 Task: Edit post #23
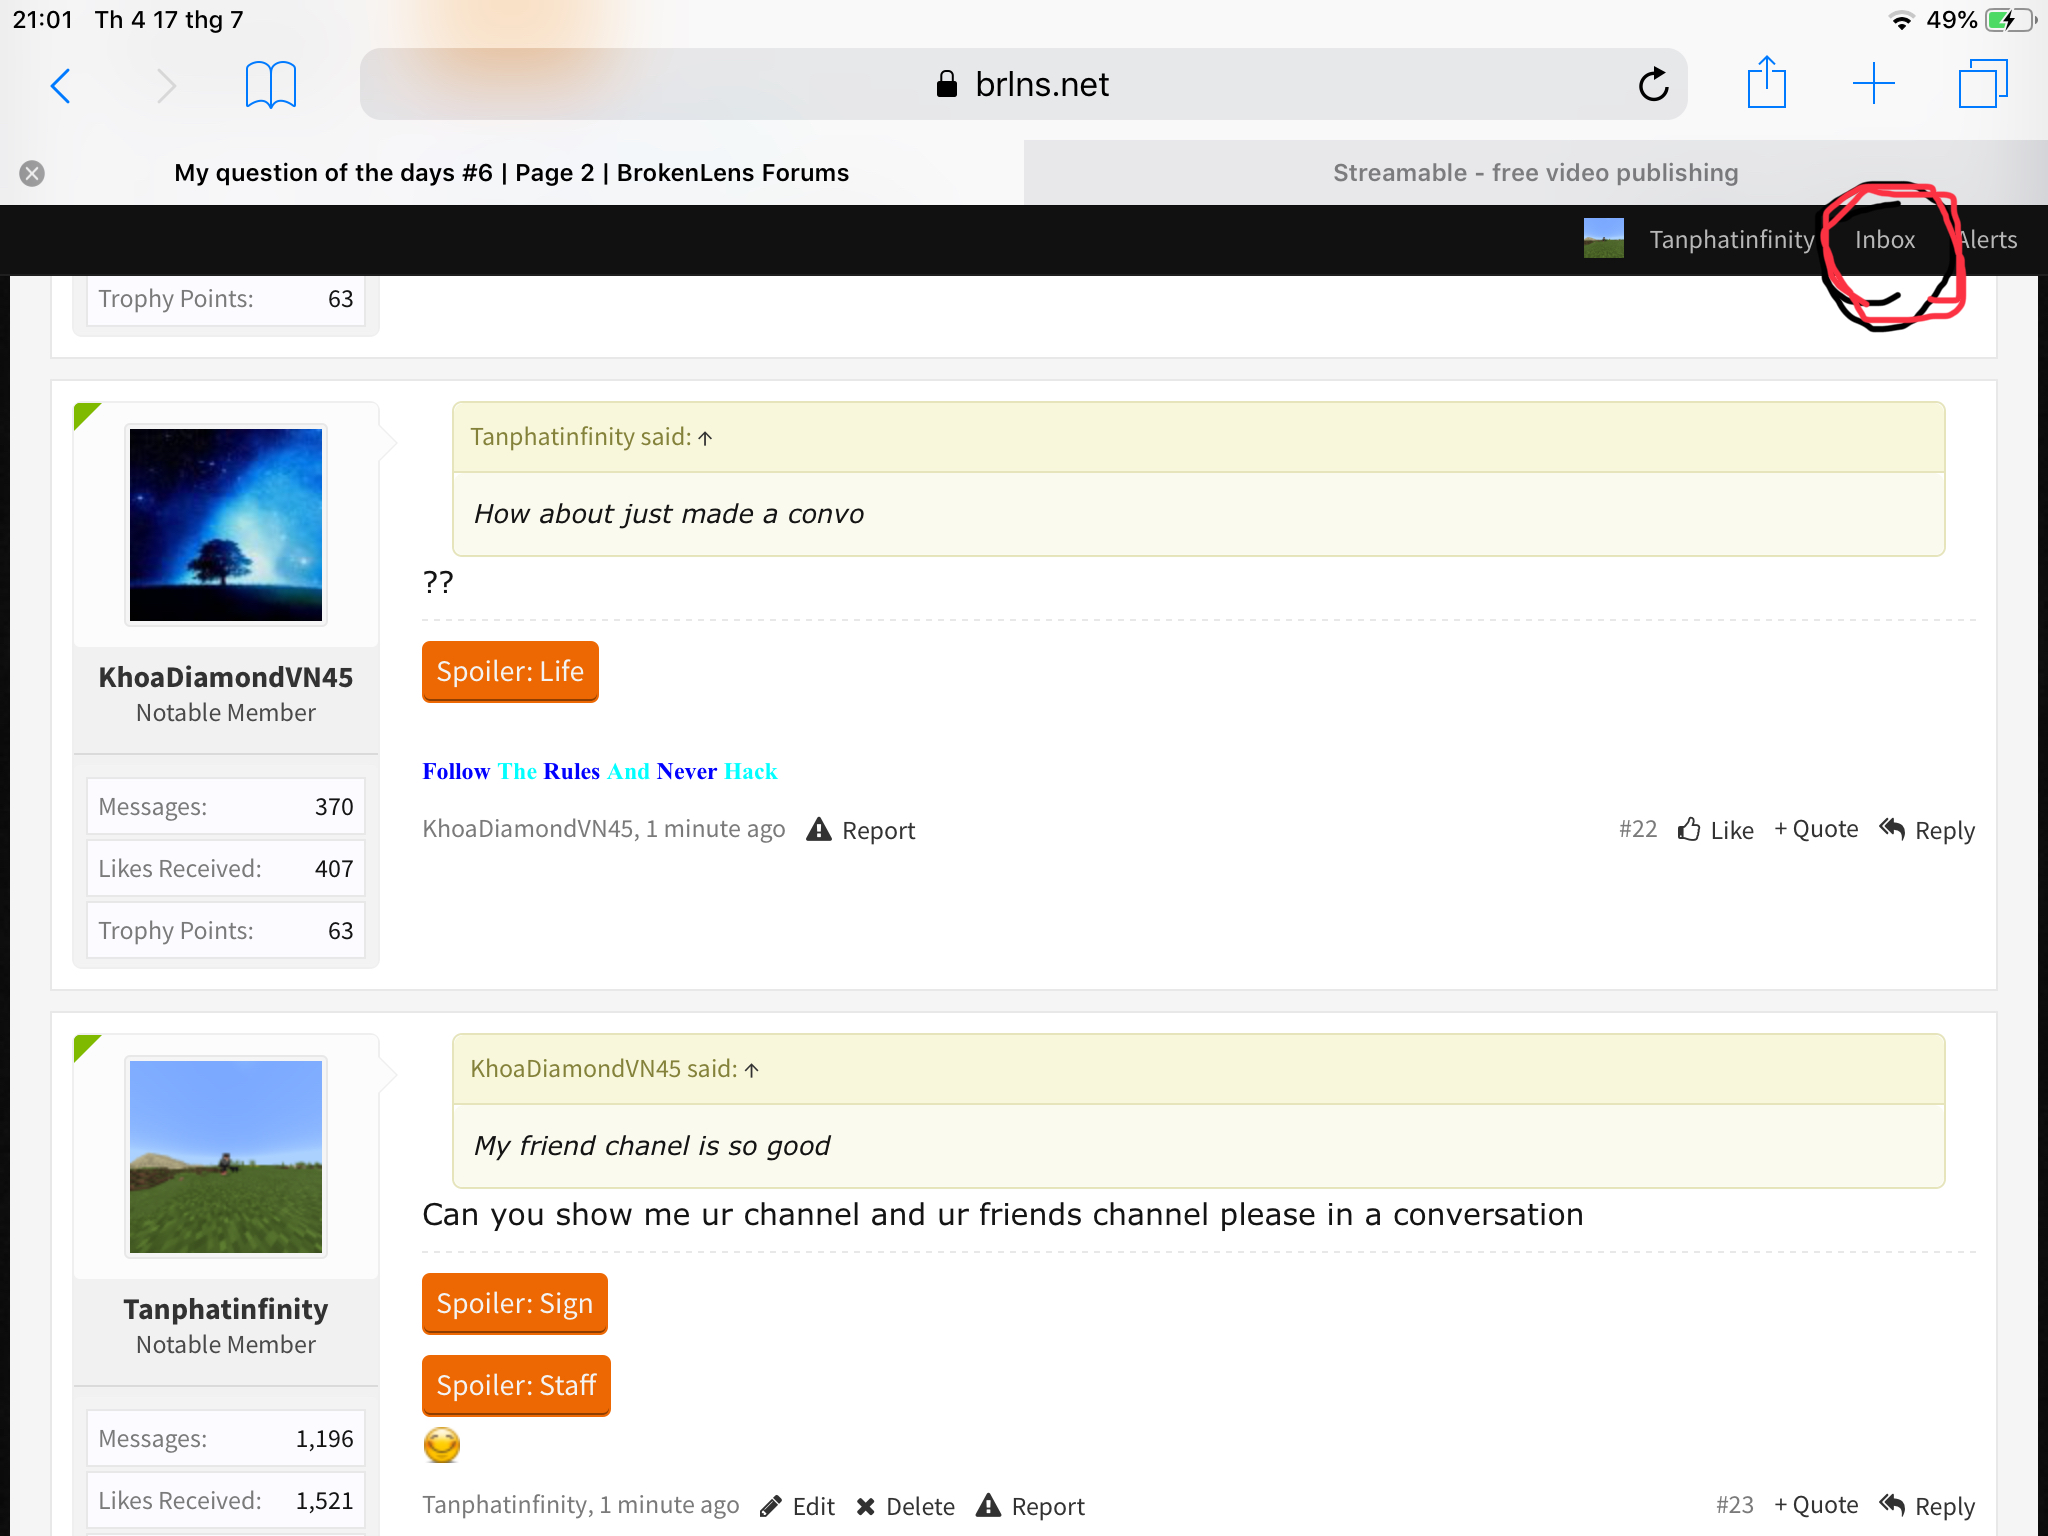coord(797,1506)
